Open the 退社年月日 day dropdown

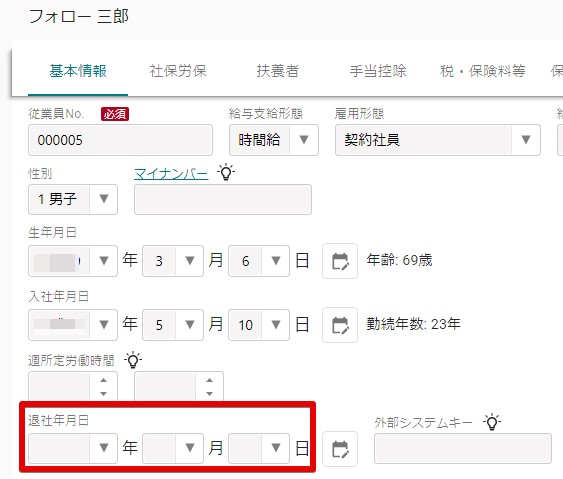coord(259,448)
